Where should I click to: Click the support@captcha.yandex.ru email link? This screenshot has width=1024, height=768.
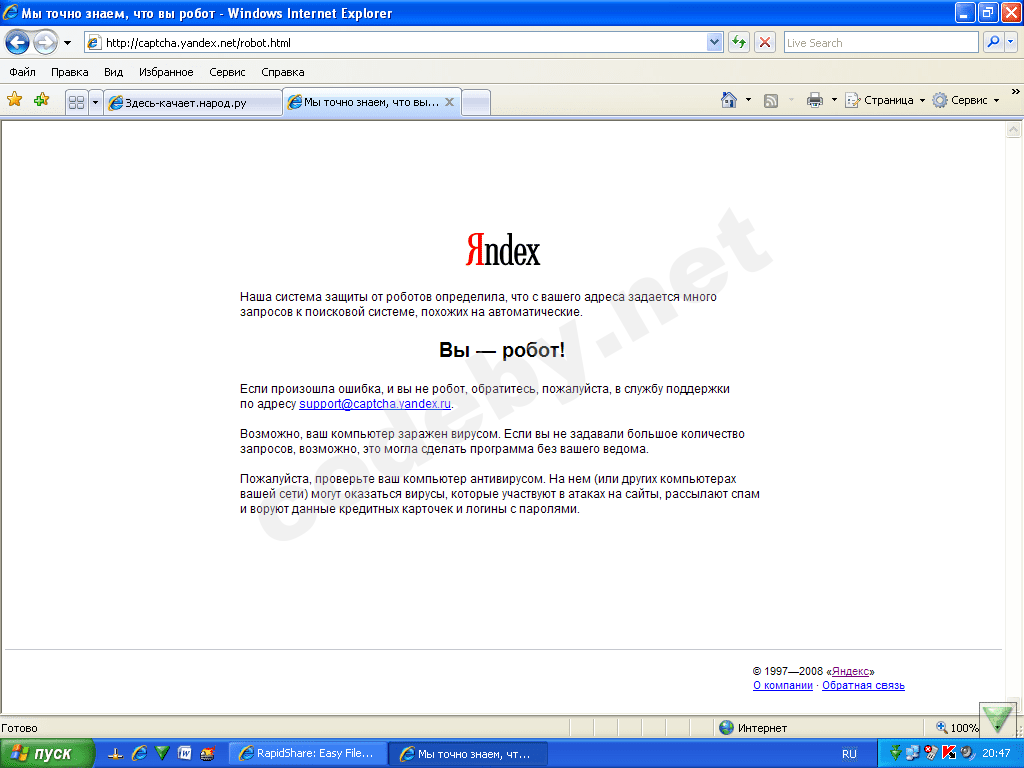pos(375,404)
